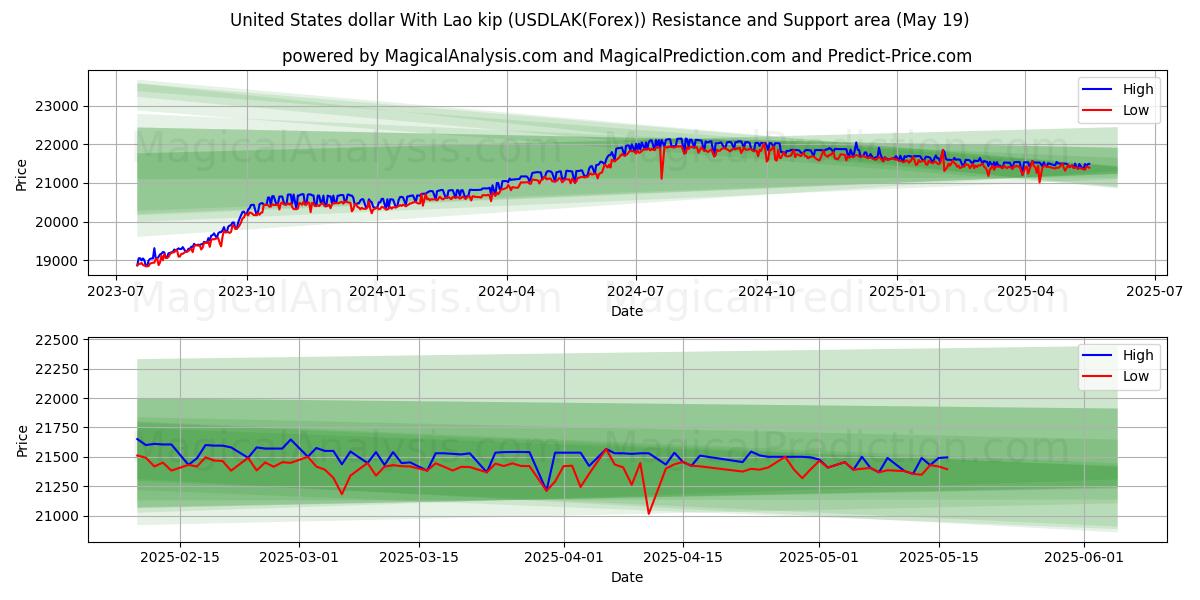Click the top chart's y-axis label '22000'
Viewport: 1200px width, 600px height.
coord(58,145)
